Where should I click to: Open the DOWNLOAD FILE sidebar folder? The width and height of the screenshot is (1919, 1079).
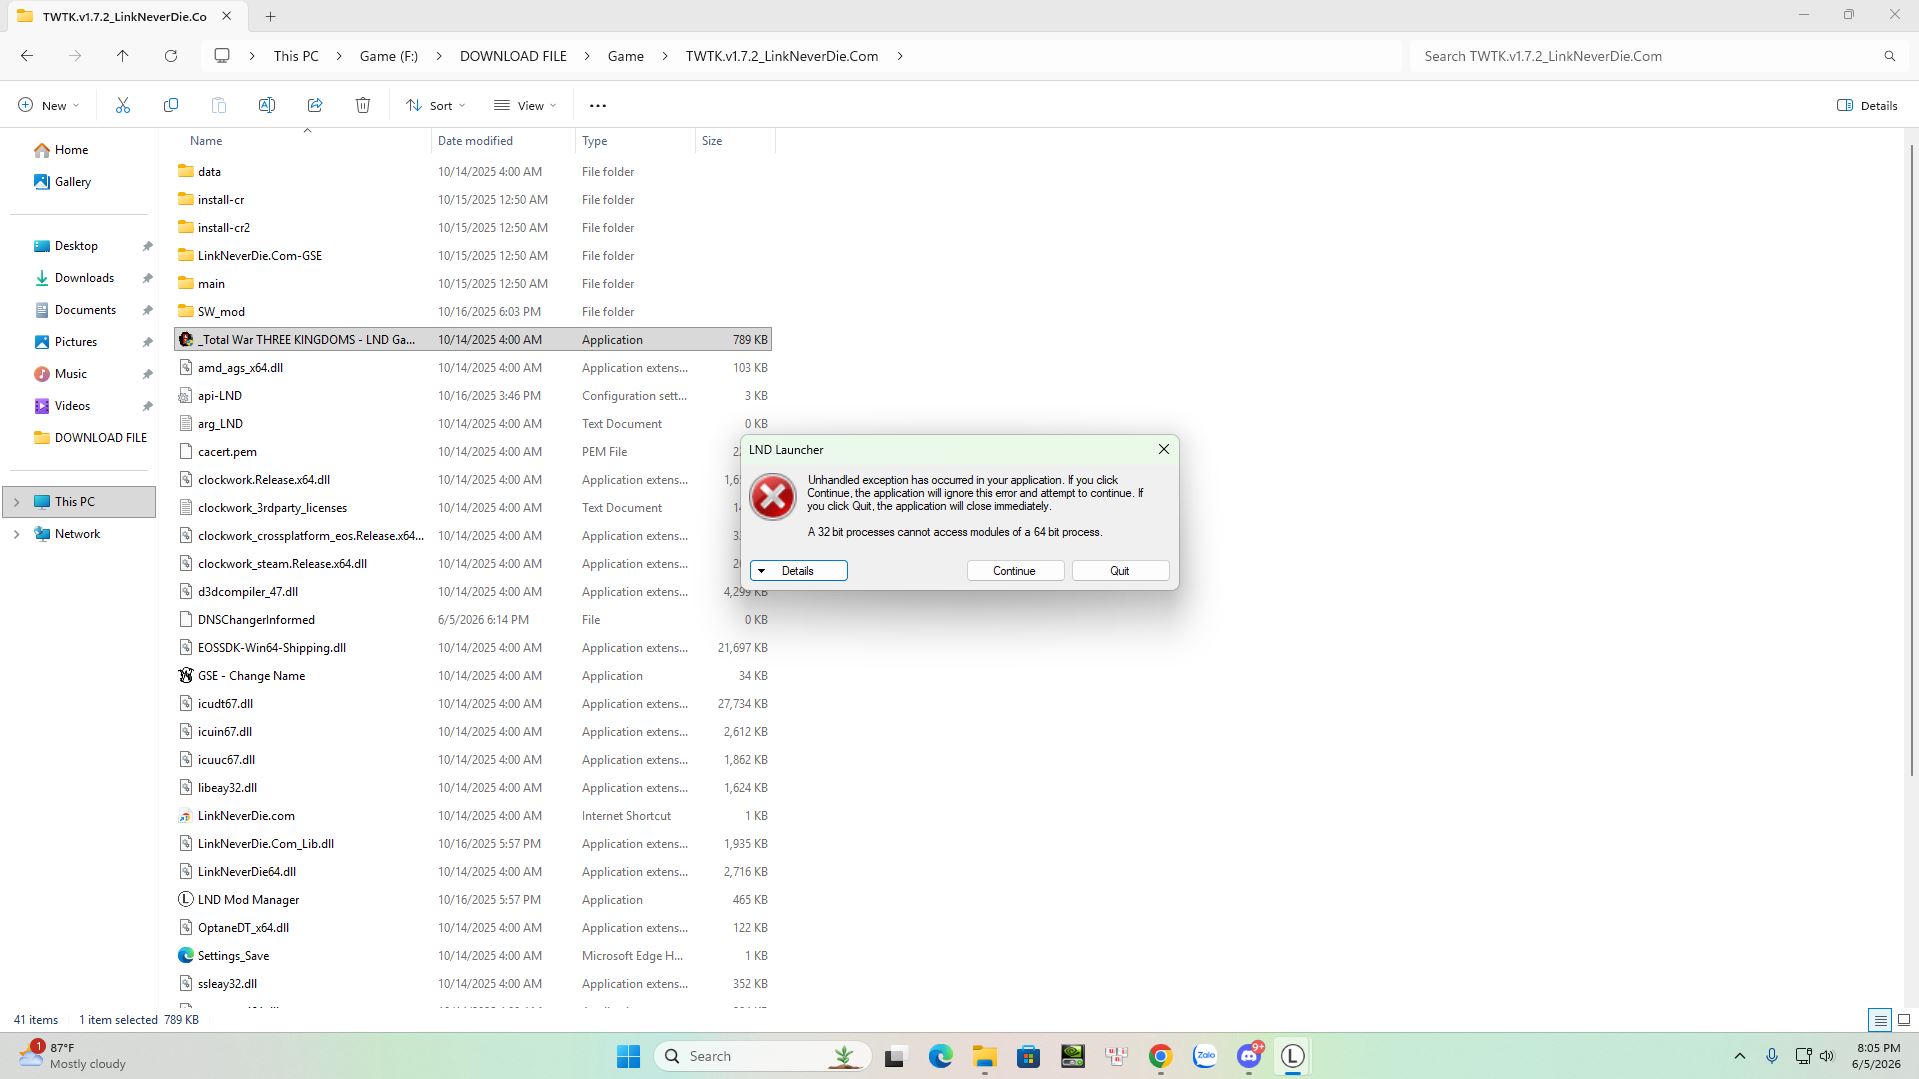[x=91, y=438]
